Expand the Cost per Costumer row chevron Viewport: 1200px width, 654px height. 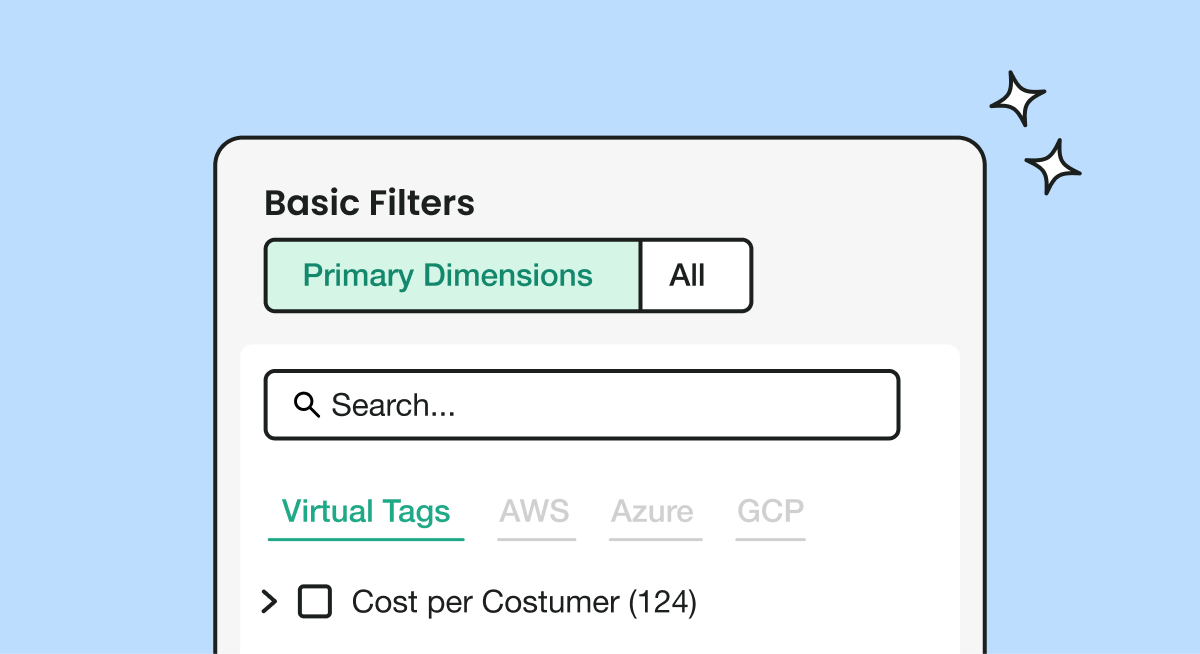(x=268, y=602)
